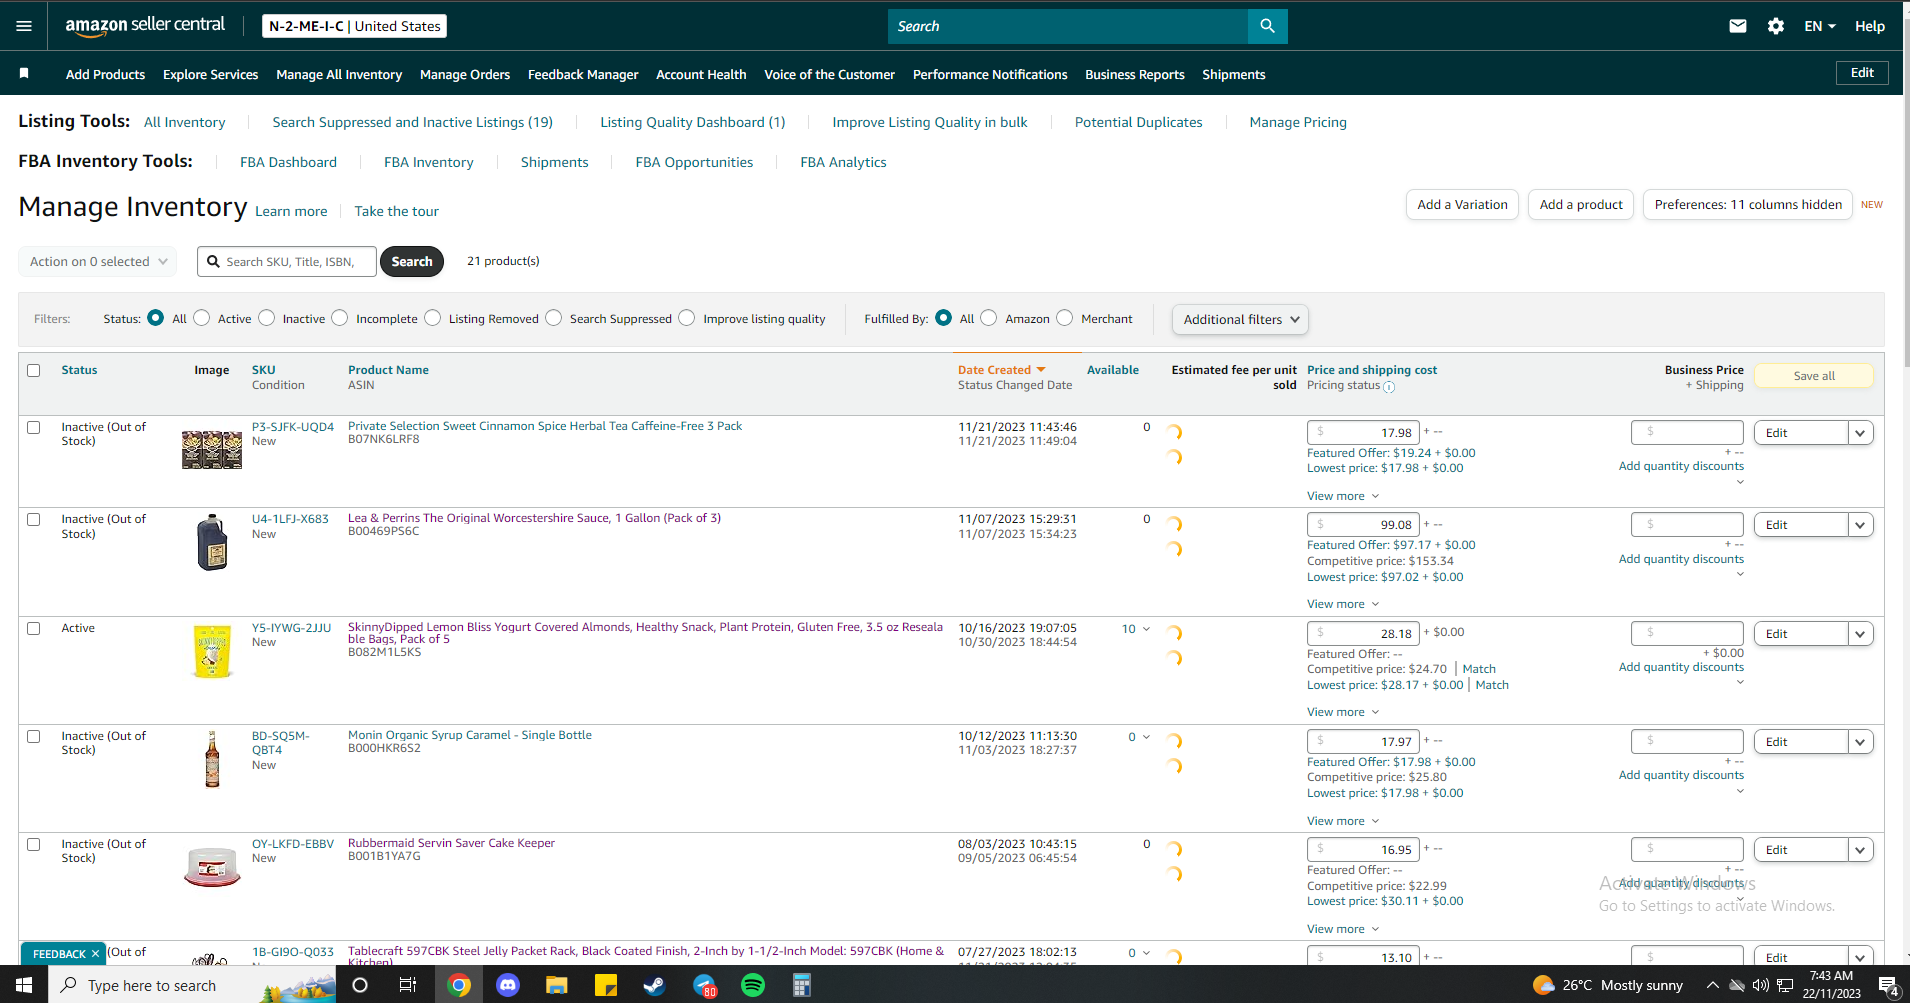Screen dimensions: 1910x1003
Task: Click the Amazon Seller Central logo
Action: (x=145, y=25)
